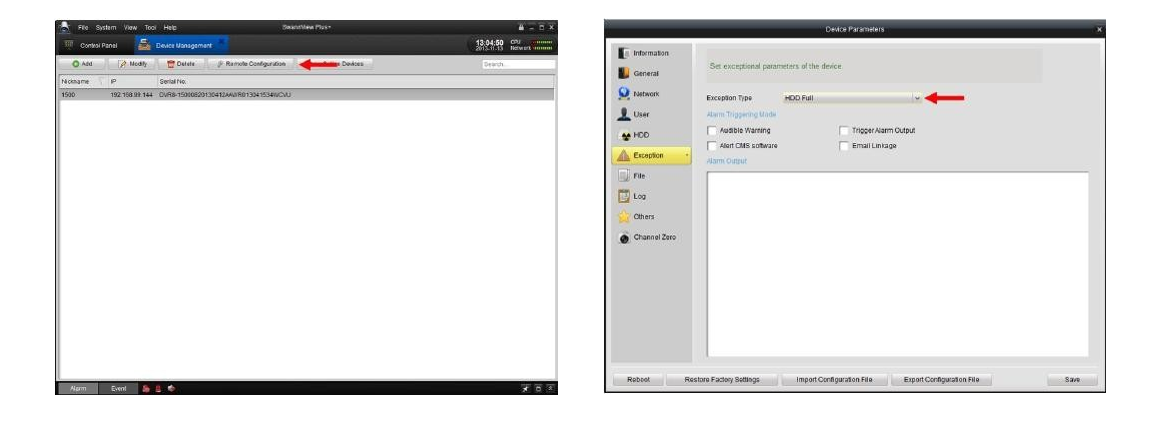Screen dimensions: 1166x425
Task: Toggle the Email Linkage checkbox
Action: [844, 146]
